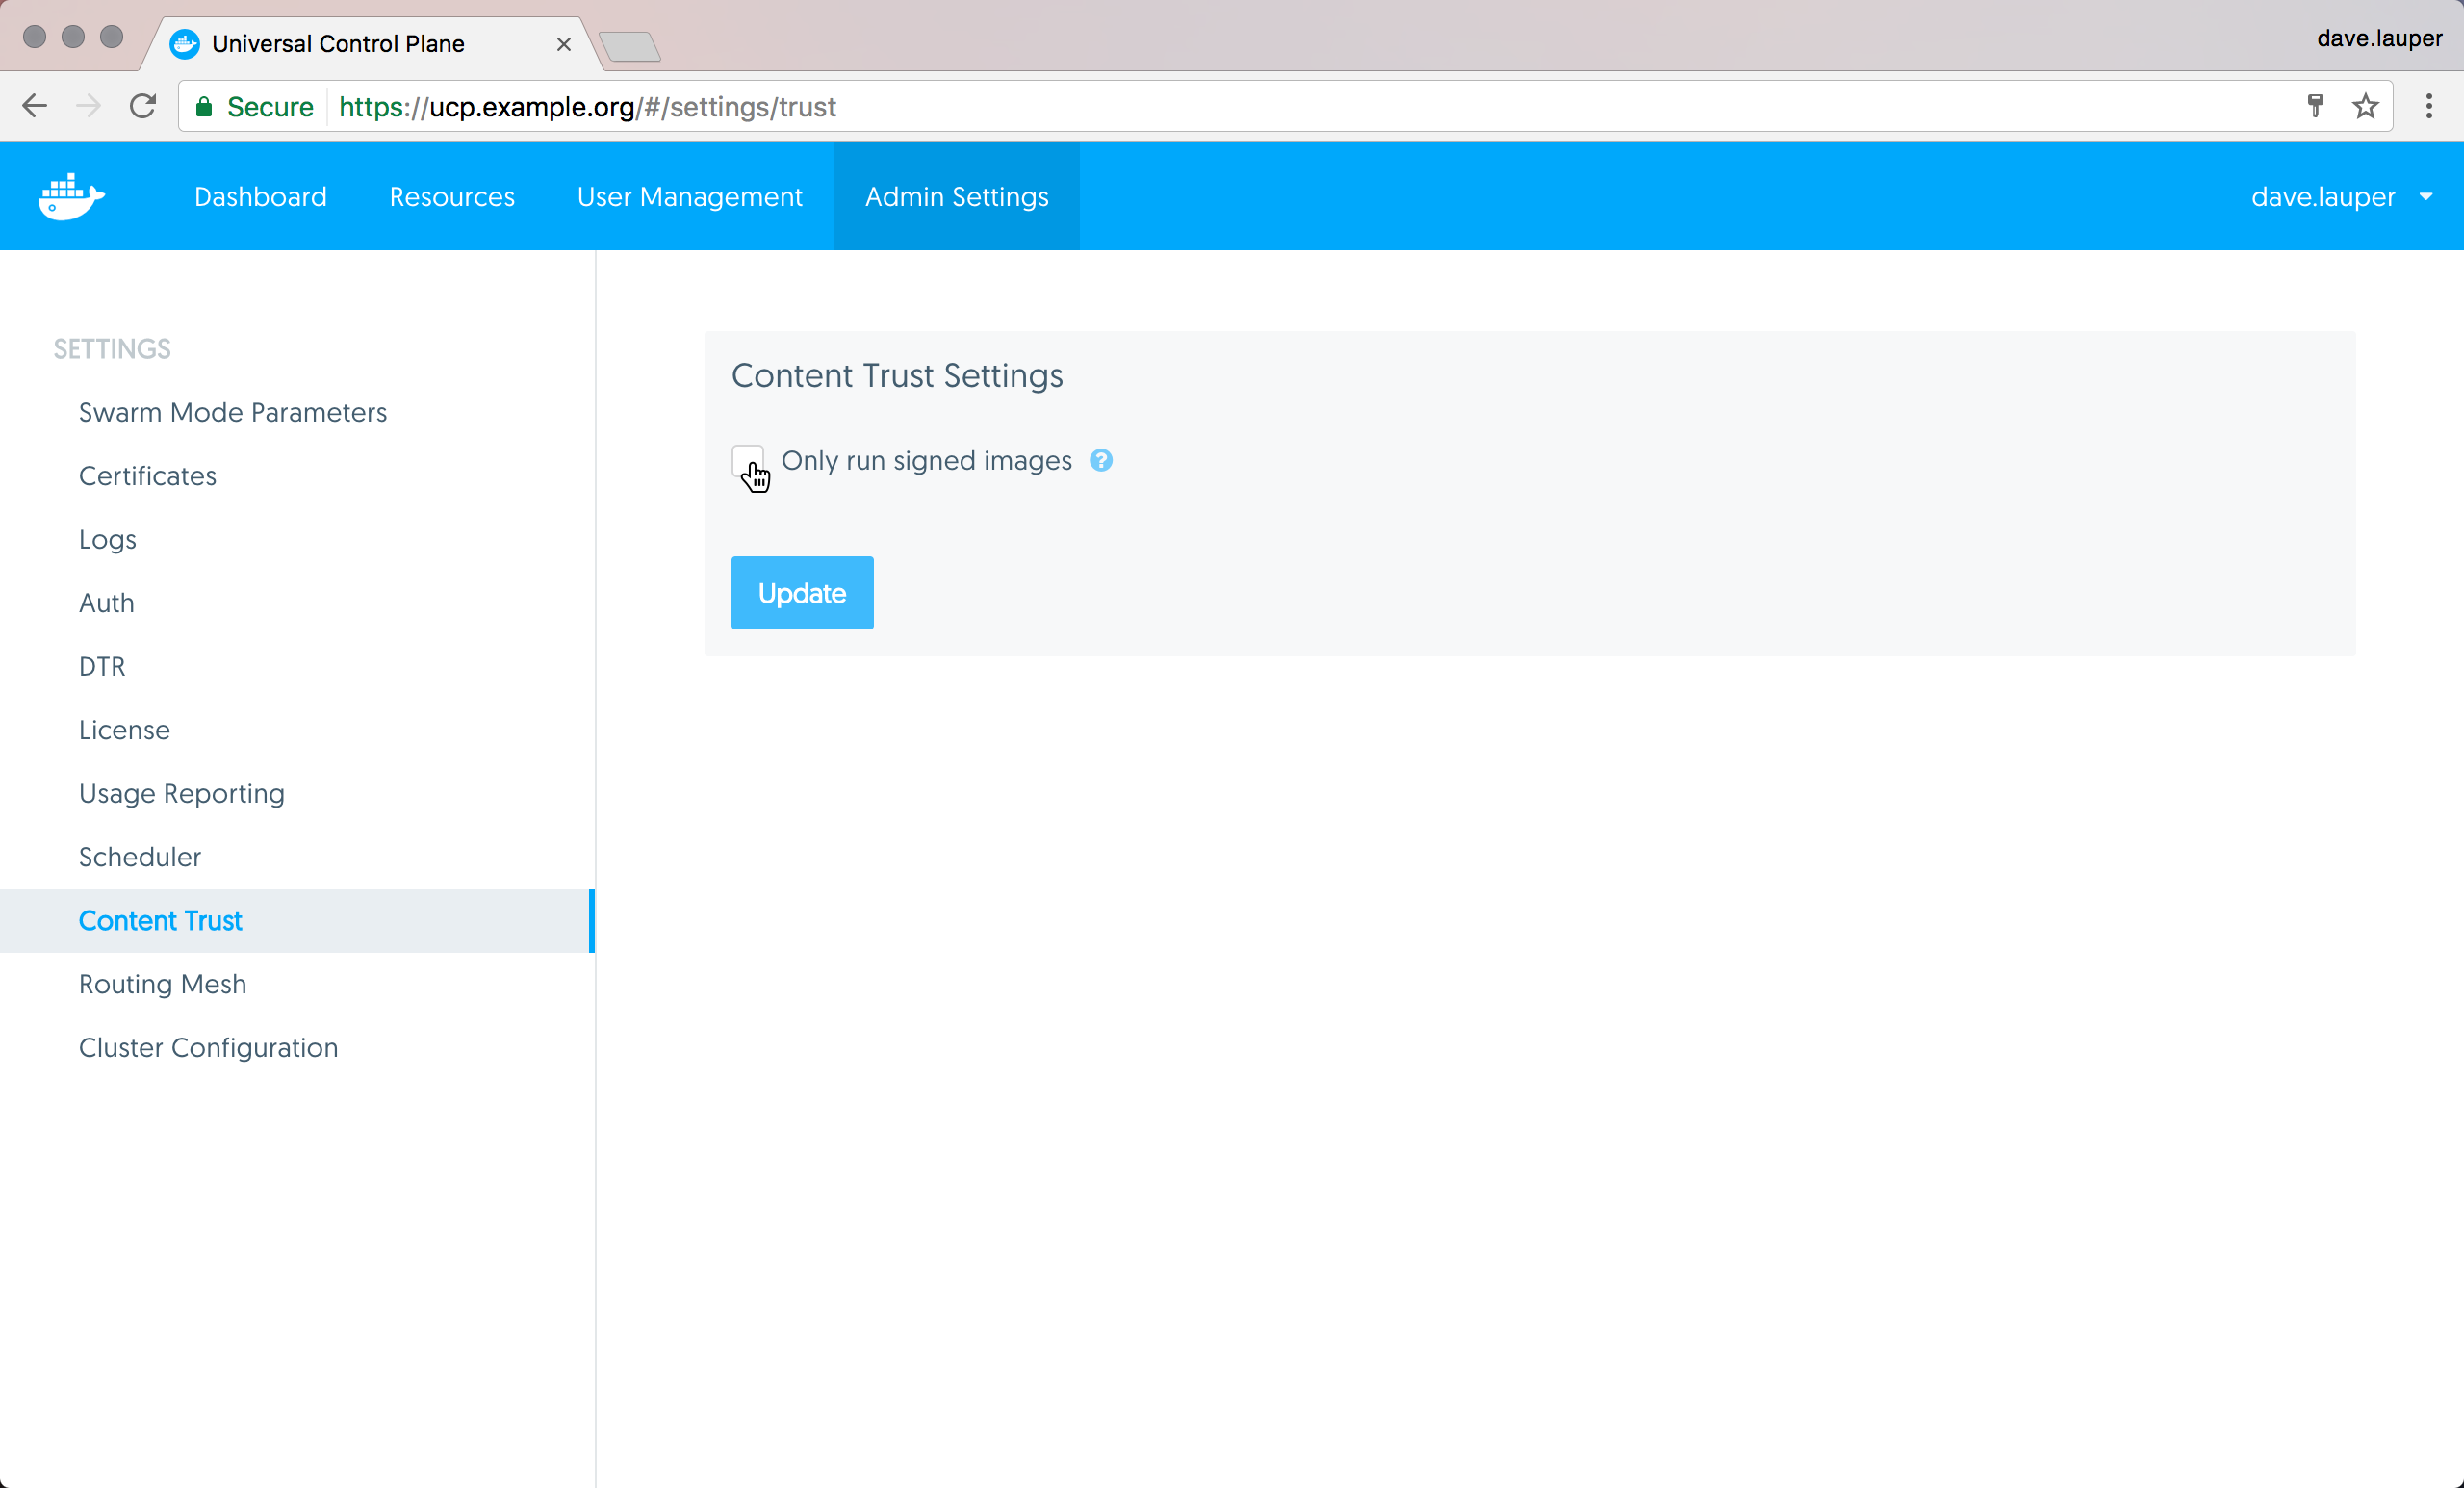This screenshot has width=2464, height=1488.
Task: Click the saved password key icon
Action: coord(2314,106)
